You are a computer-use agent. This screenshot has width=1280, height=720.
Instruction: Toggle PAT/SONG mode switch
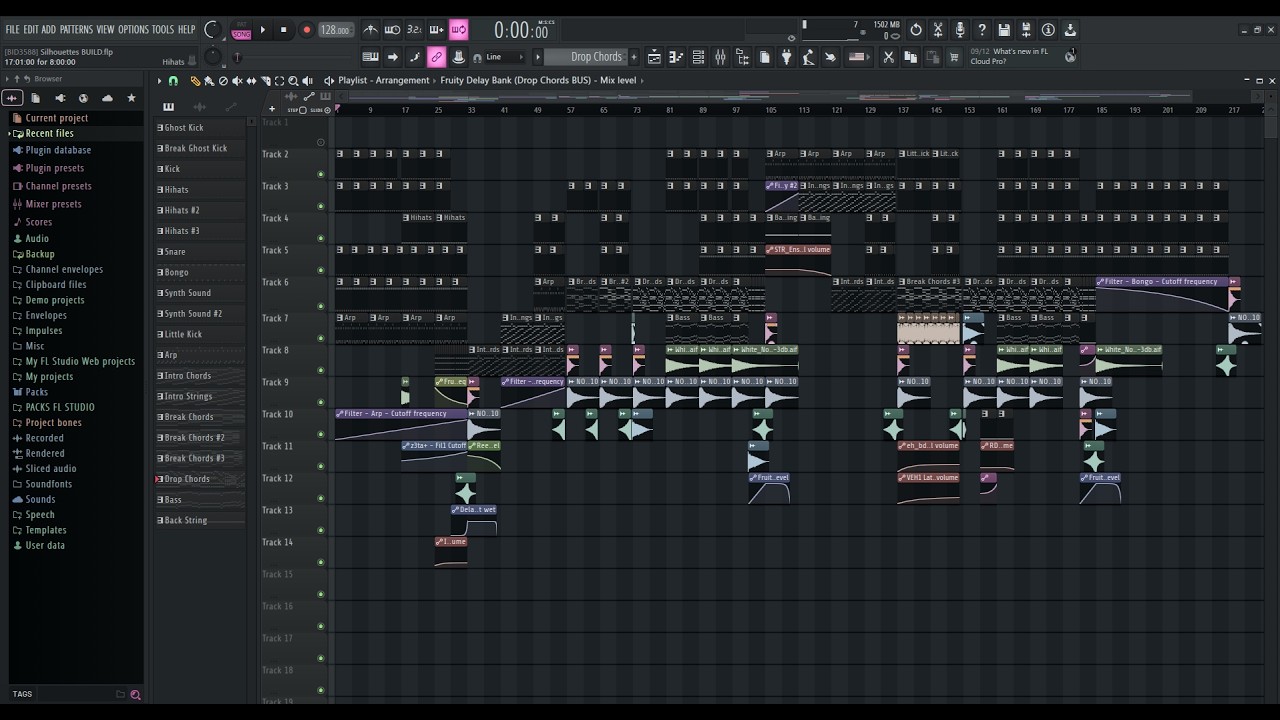coord(241,30)
